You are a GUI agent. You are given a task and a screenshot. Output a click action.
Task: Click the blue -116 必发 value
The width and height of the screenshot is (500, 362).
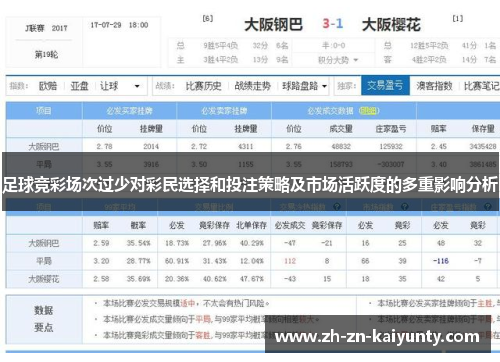coord(441,261)
